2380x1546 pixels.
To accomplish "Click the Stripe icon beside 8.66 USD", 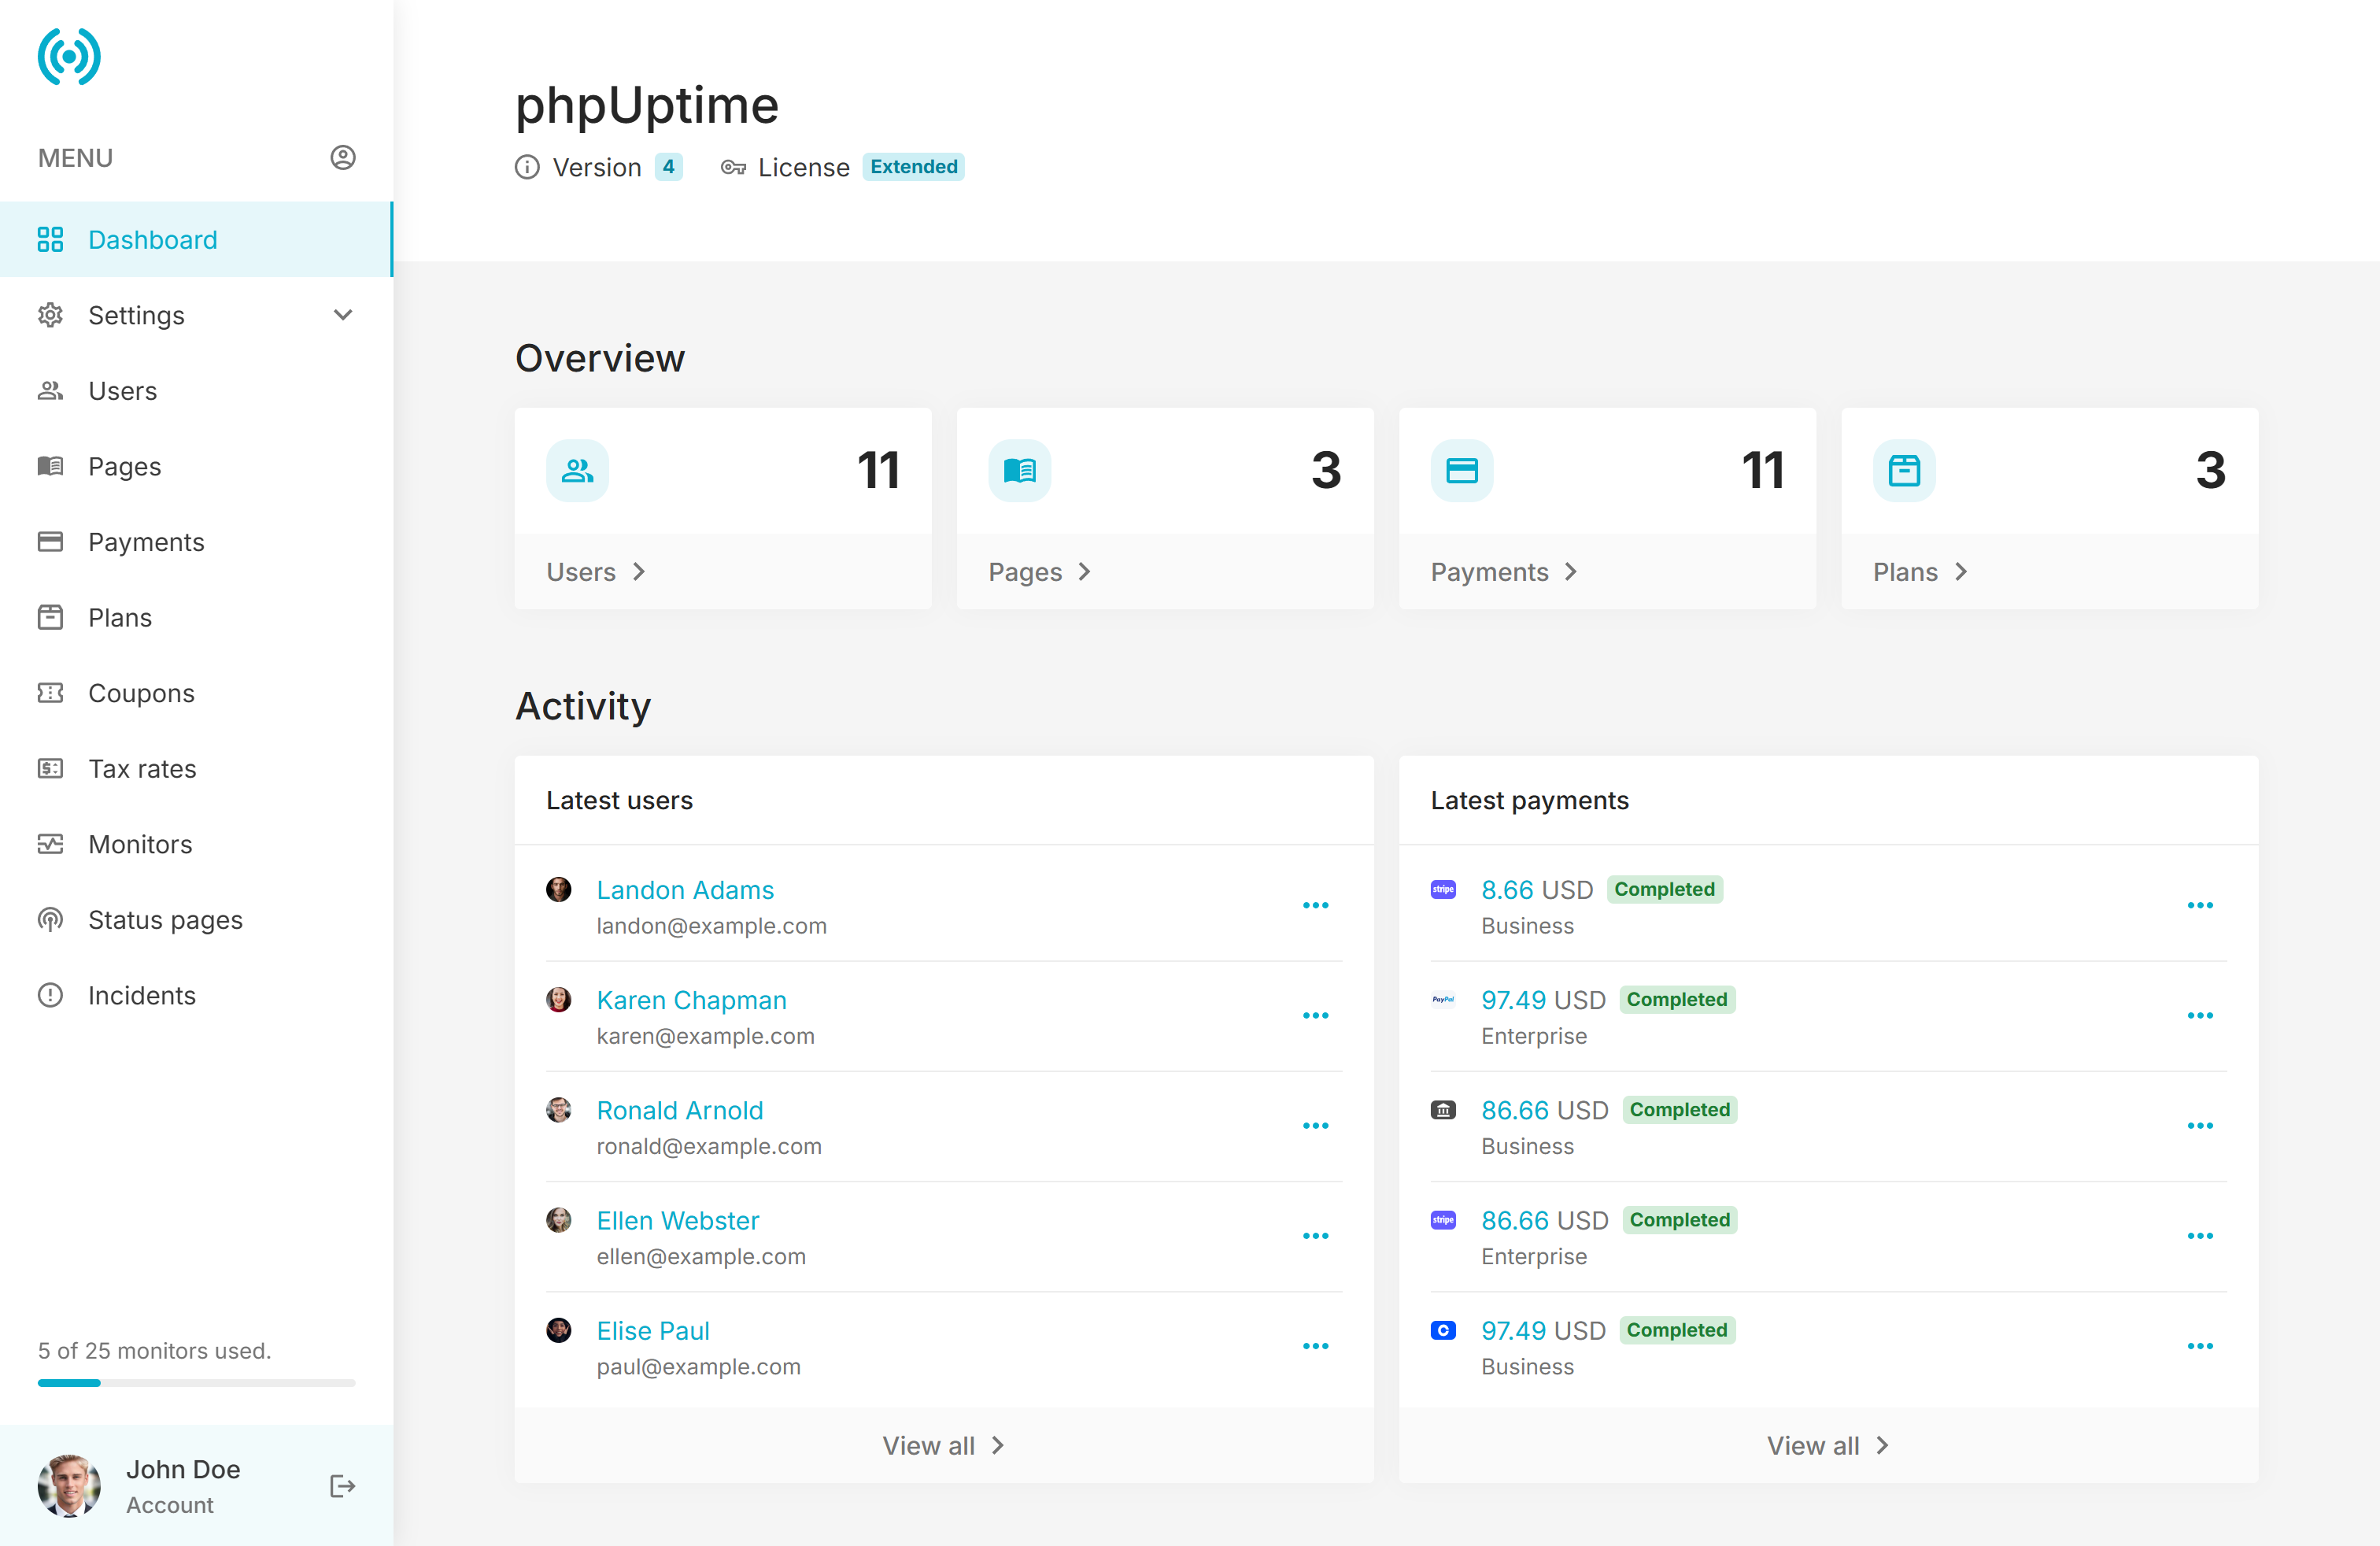I will click(x=1443, y=889).
